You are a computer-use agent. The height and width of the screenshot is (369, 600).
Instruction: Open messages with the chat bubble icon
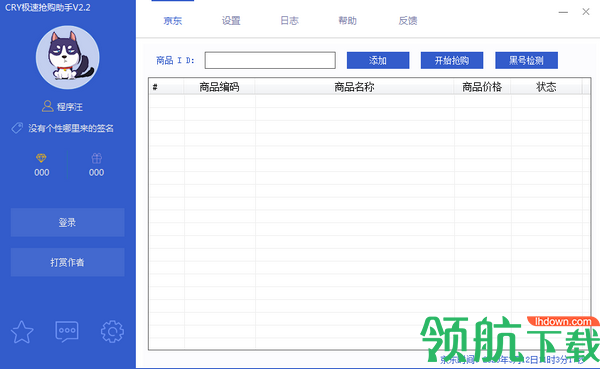click(67, 331)
